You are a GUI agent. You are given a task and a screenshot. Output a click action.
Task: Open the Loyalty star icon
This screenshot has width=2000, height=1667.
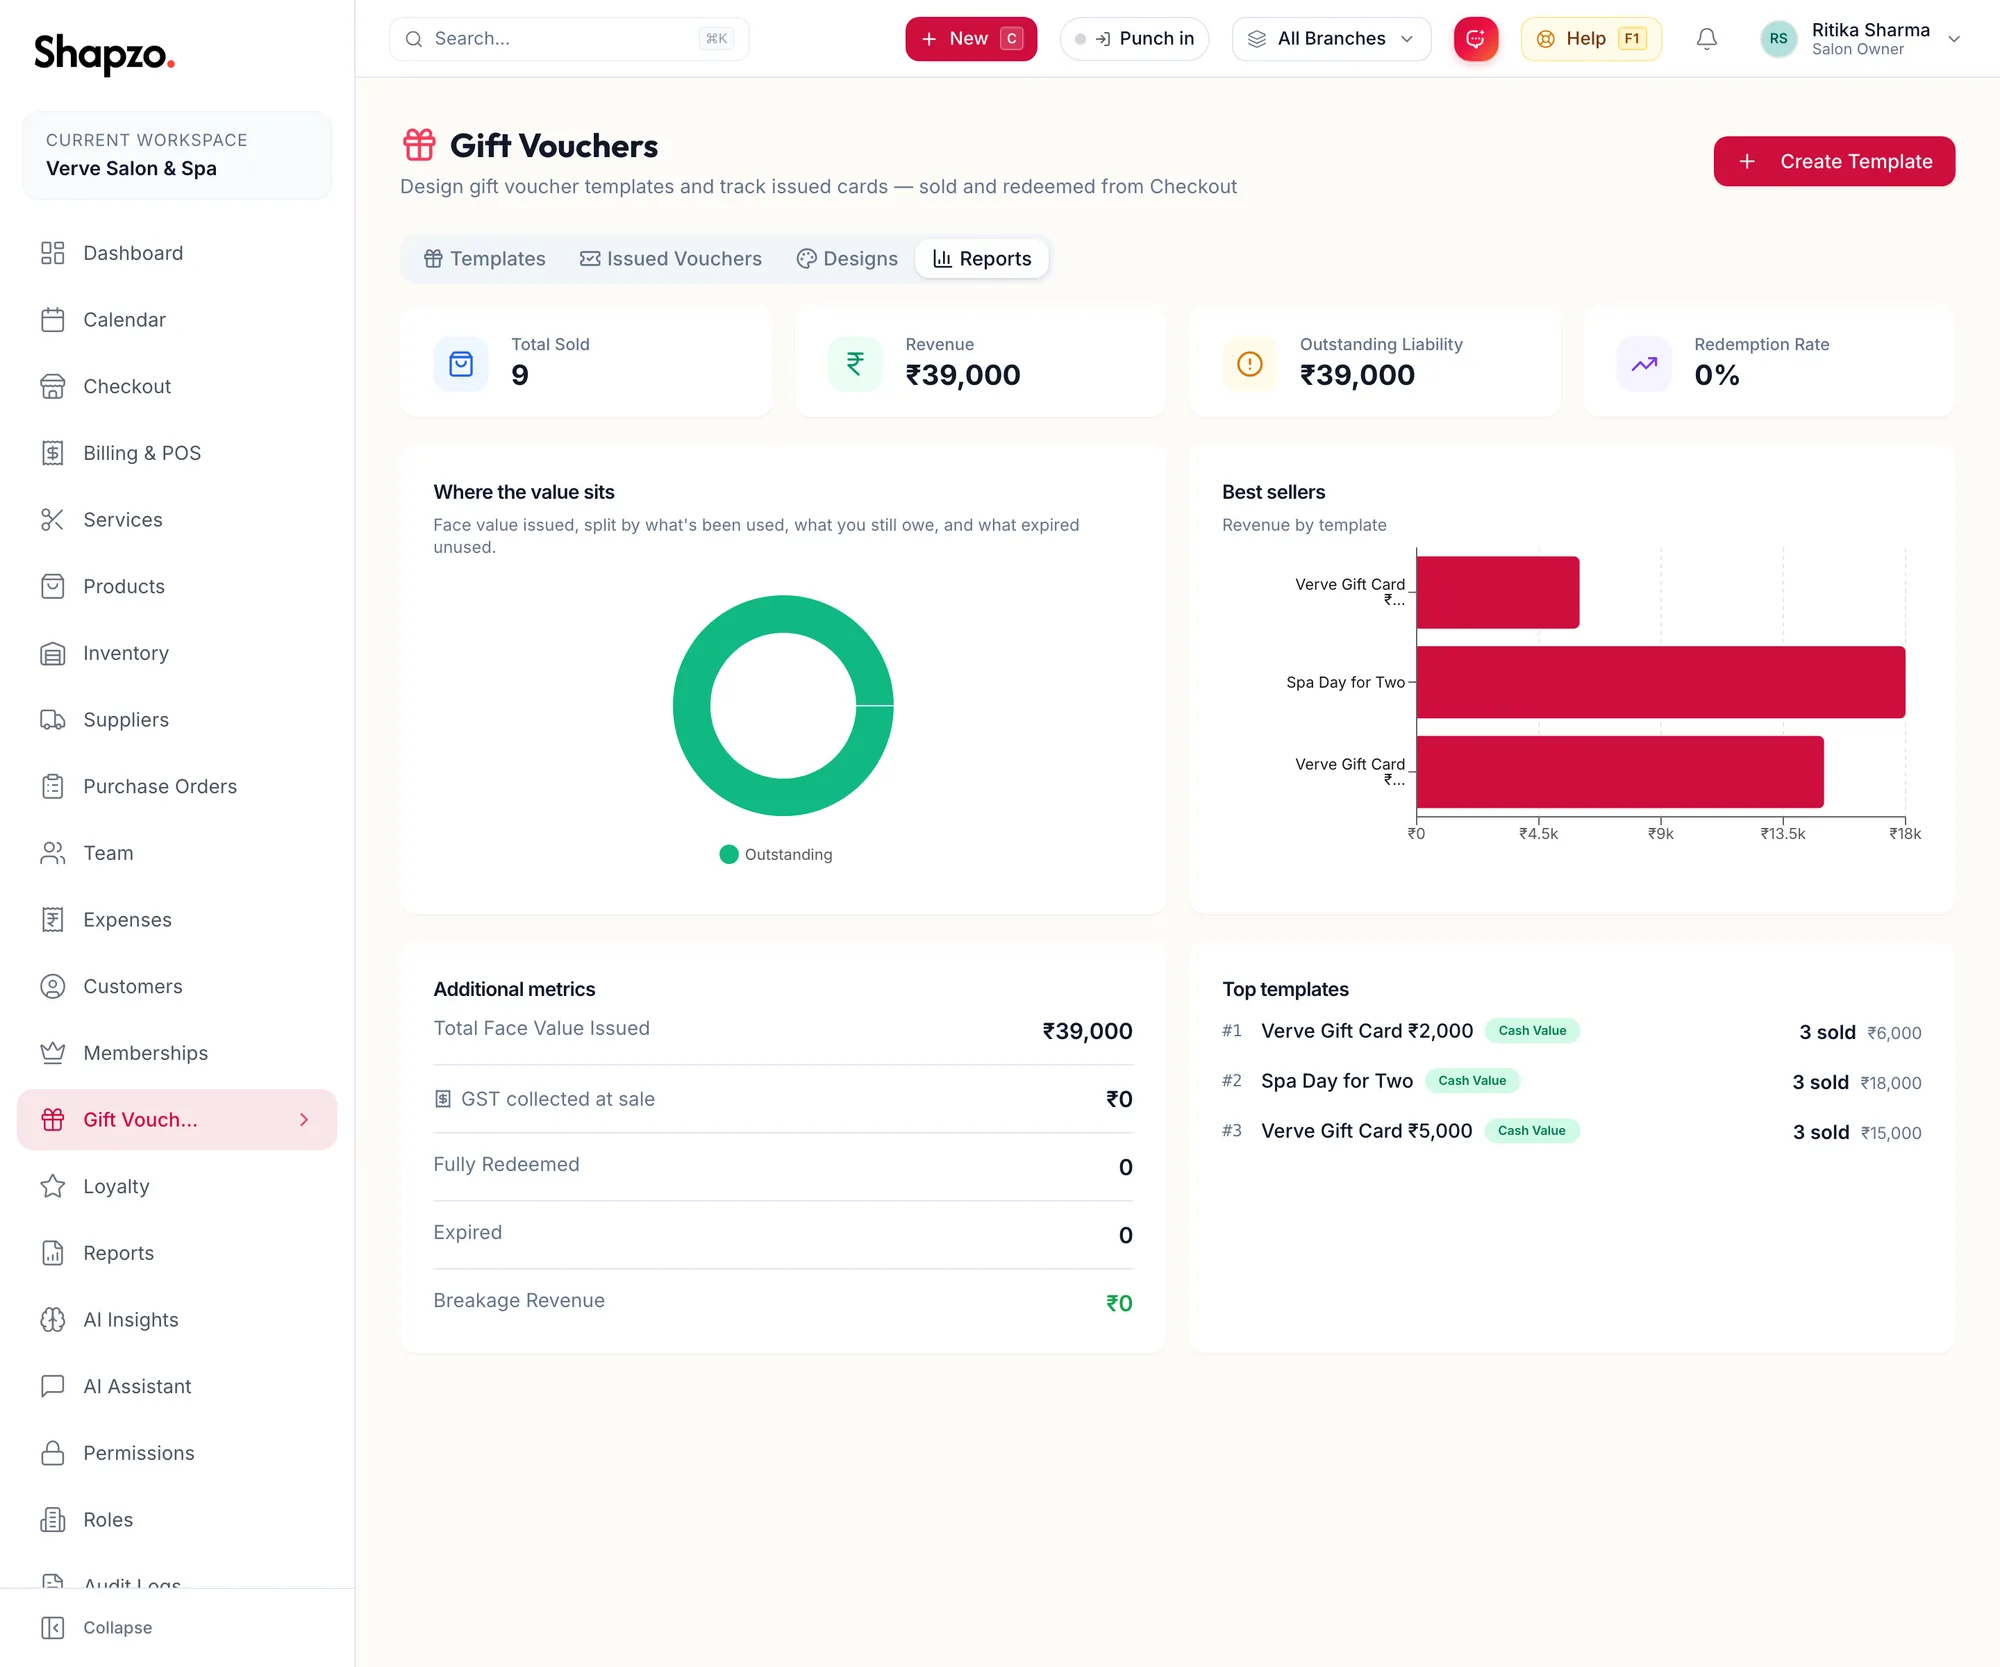(x=52, y=1186)
